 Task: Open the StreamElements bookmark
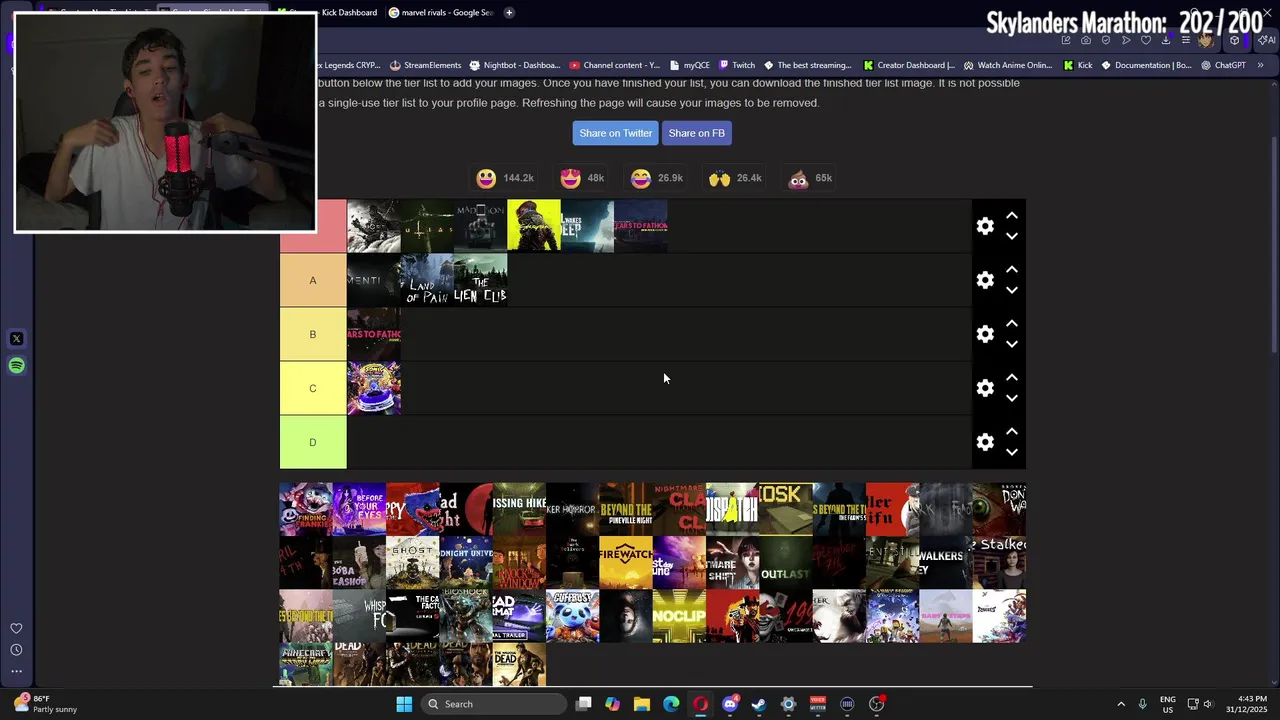(x=425, y=65)
